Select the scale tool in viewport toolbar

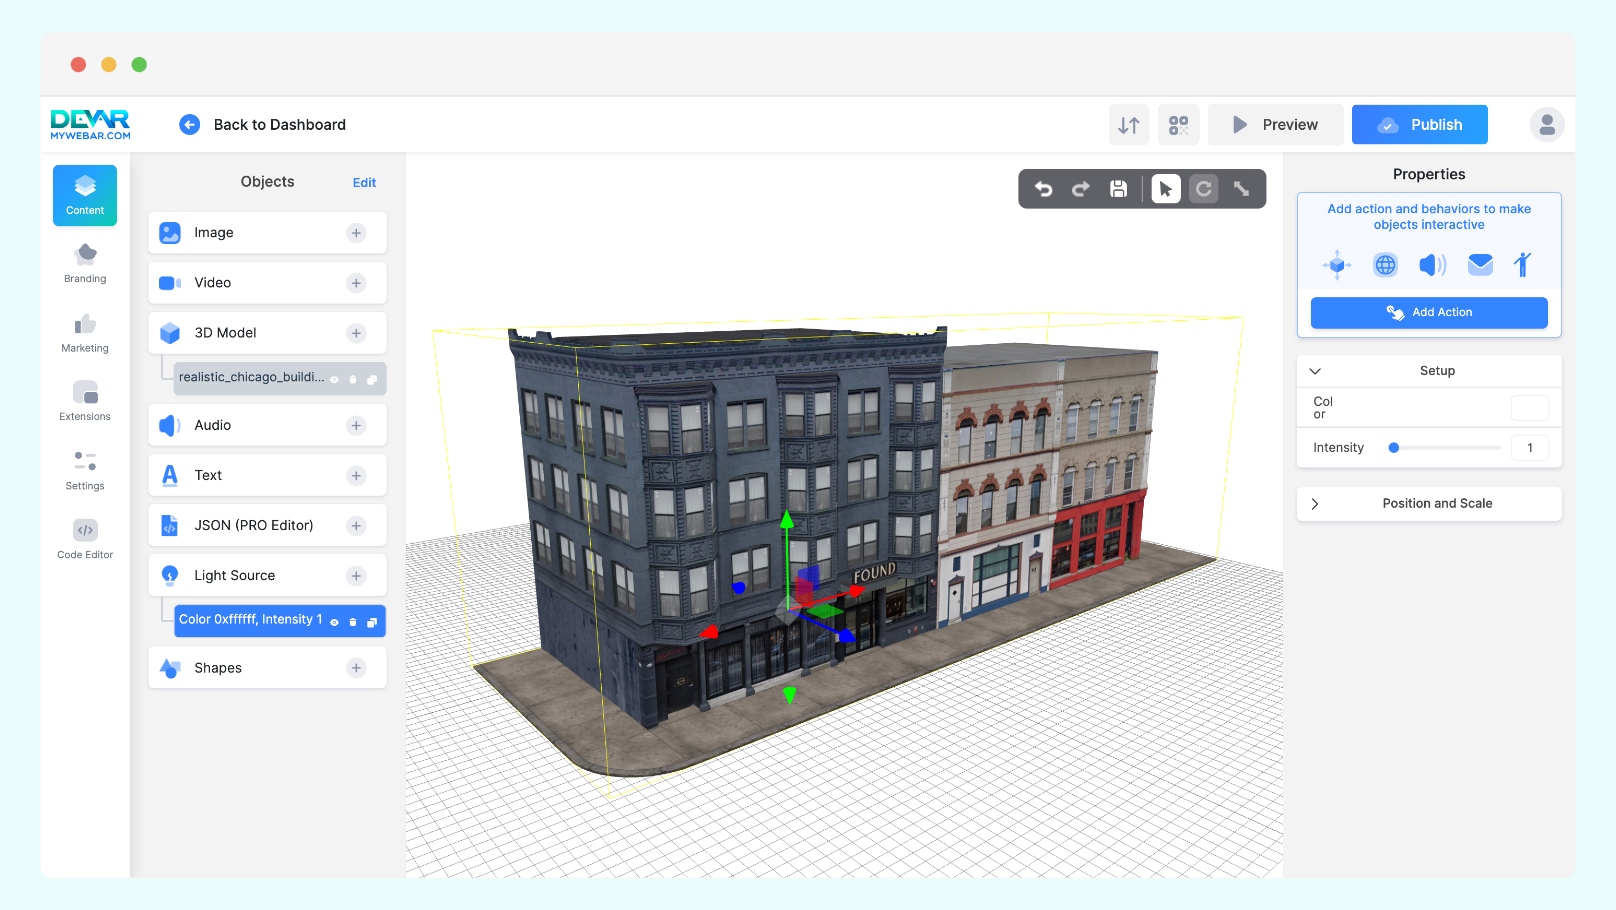tap(1241, 189)
